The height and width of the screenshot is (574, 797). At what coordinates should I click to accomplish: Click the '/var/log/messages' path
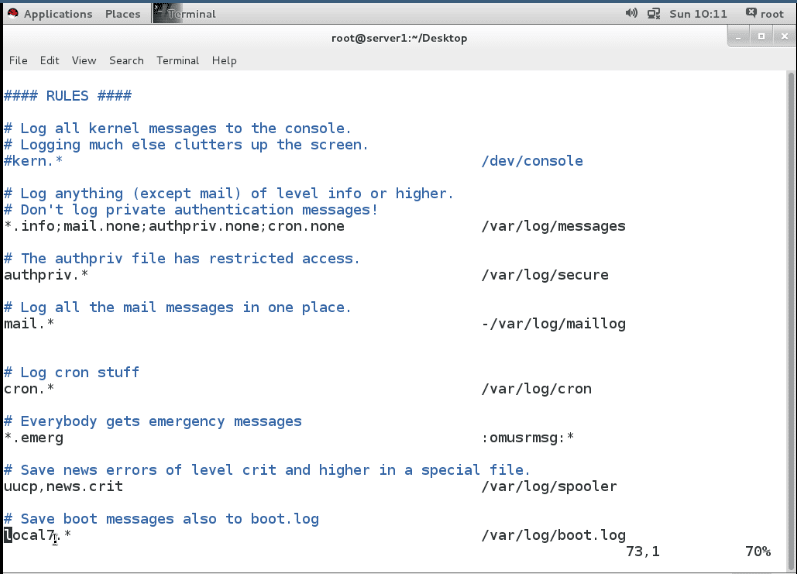(x=554, y=226)
